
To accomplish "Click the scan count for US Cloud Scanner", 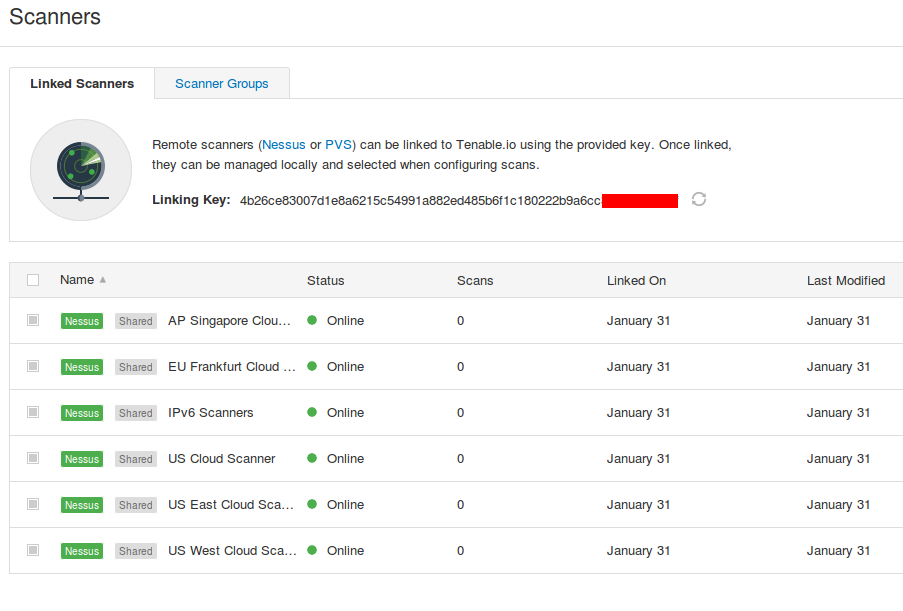I will [x=461, y=459].
